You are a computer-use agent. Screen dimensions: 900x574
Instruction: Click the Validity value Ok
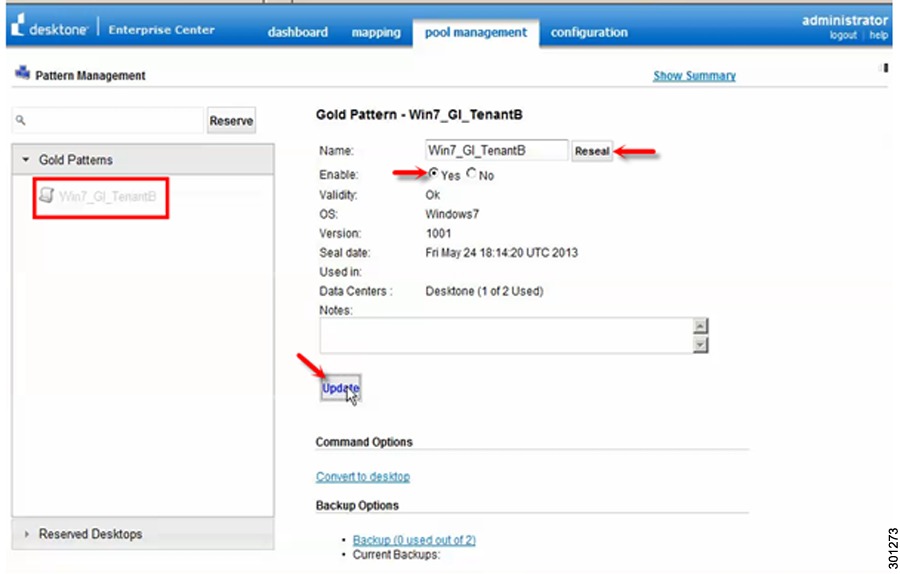[x=433, y=195]
